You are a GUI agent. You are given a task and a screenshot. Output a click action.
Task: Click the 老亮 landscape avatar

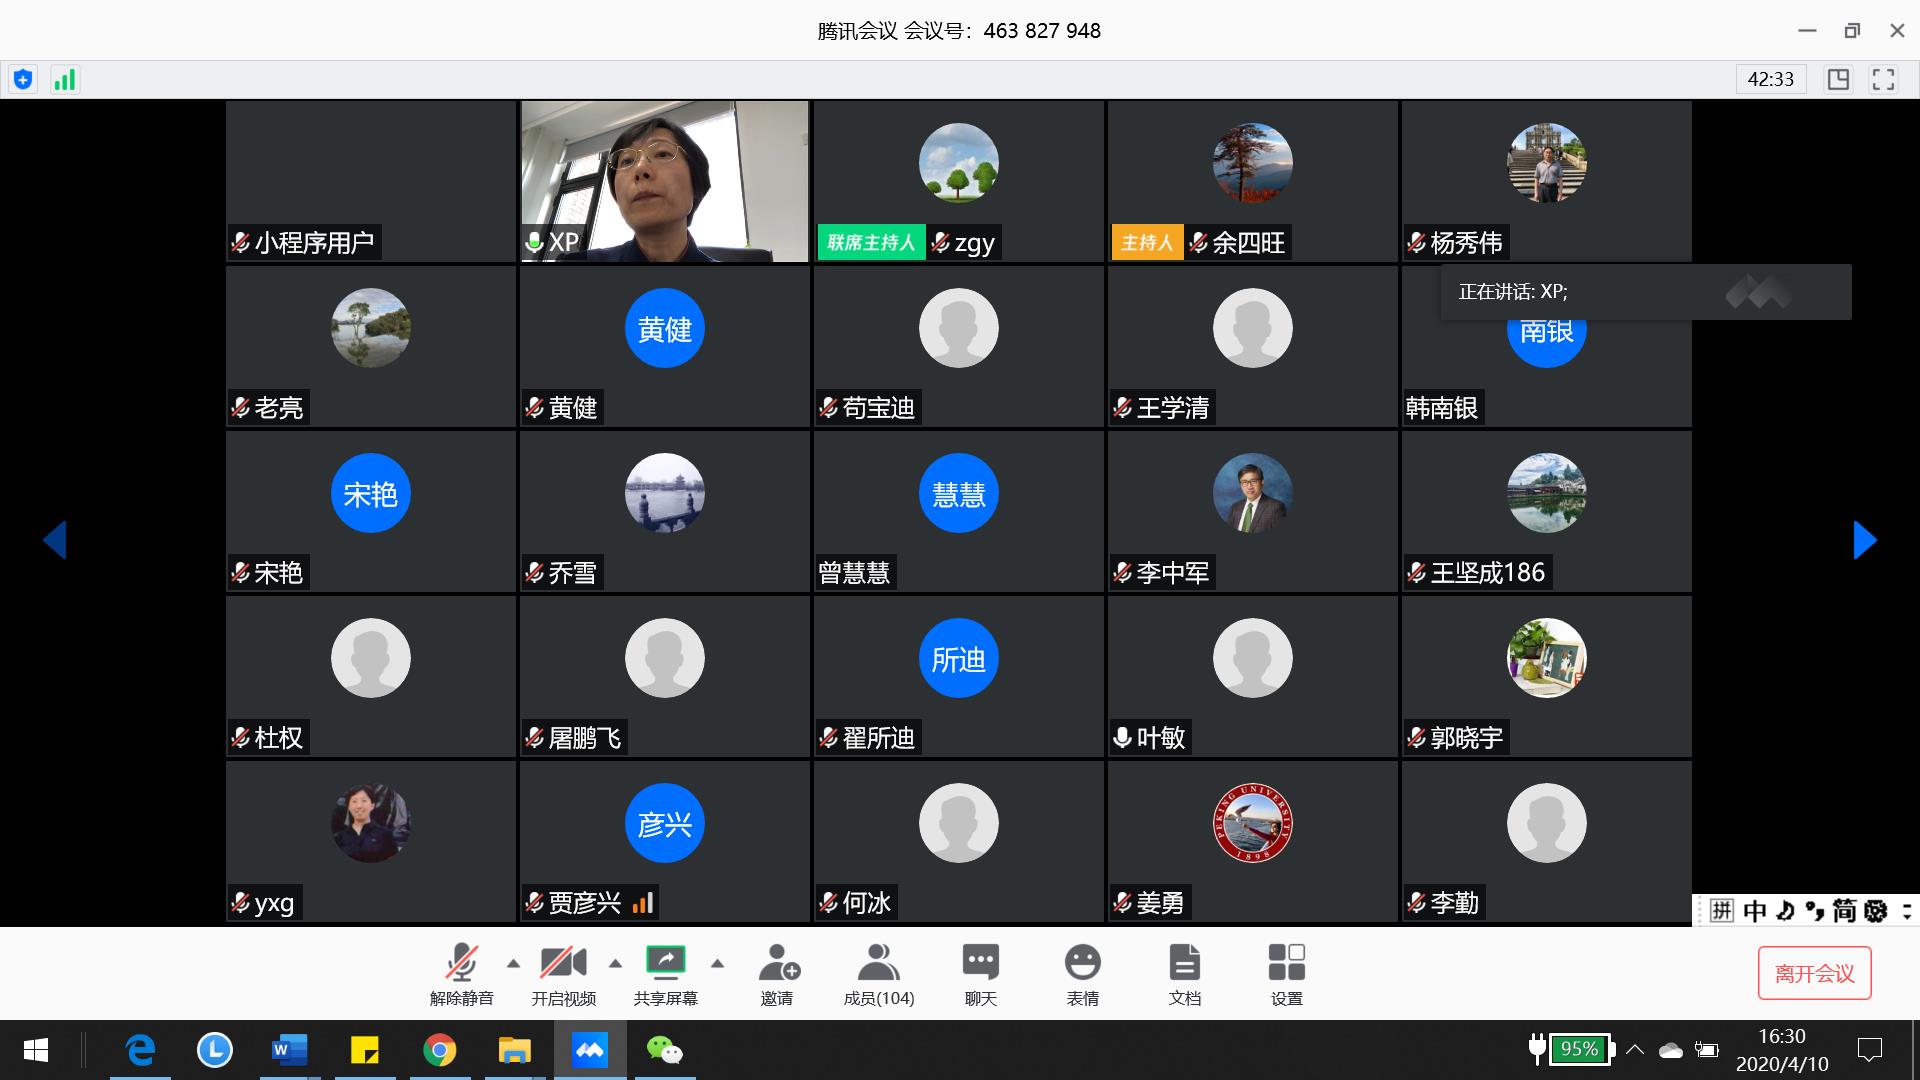370,328
